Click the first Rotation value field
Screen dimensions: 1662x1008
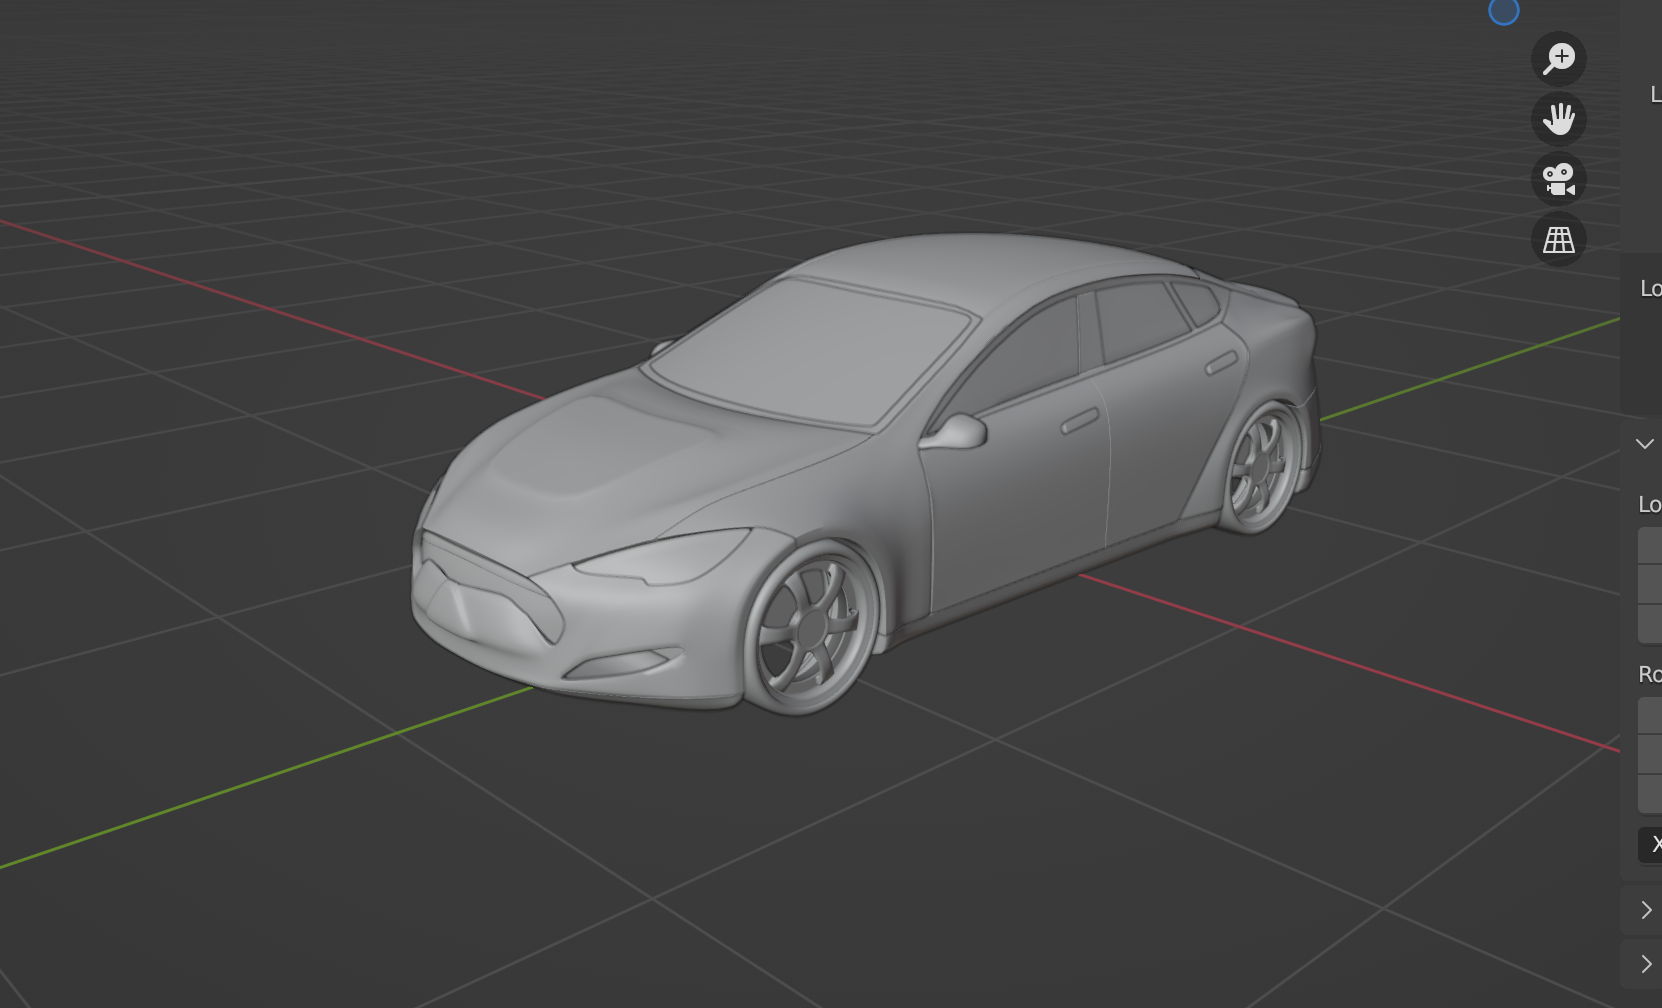[x=1651, y=716]
